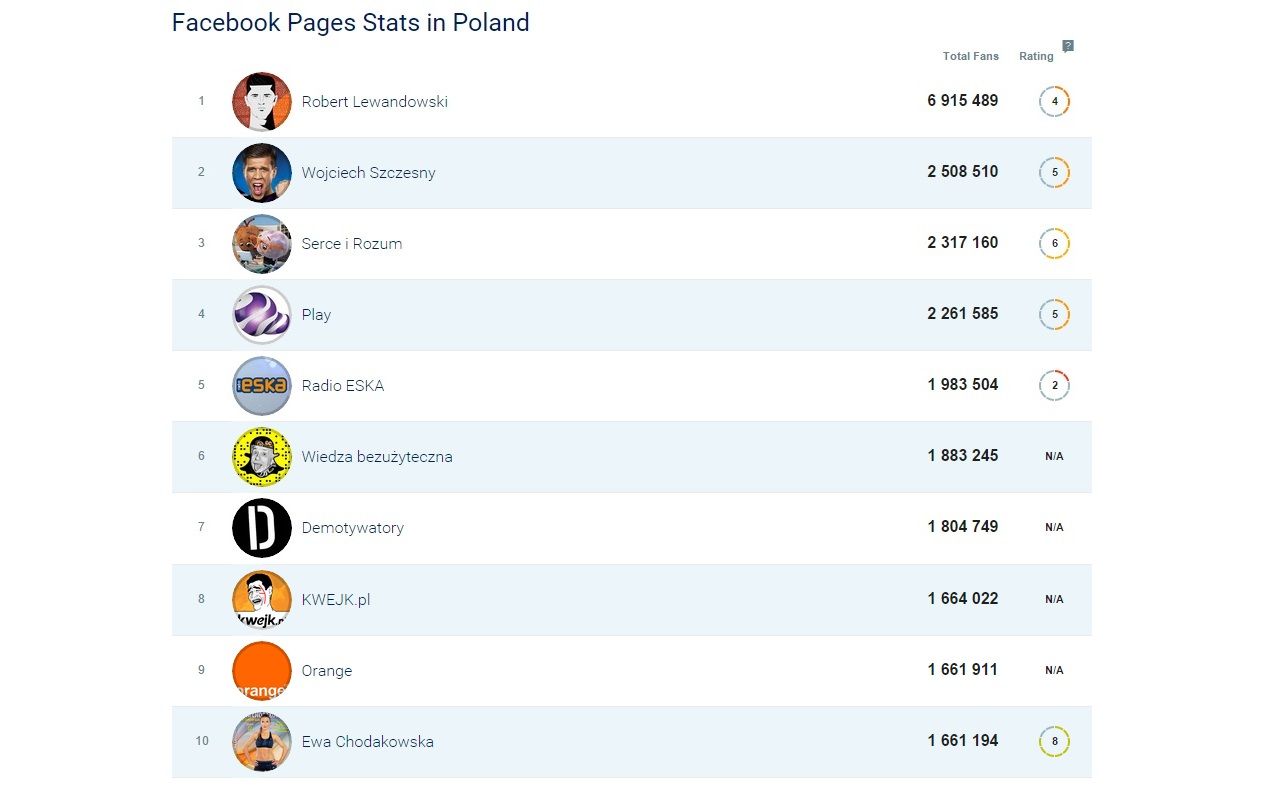Sort the list by Total Fans header

tap(970, 56)
